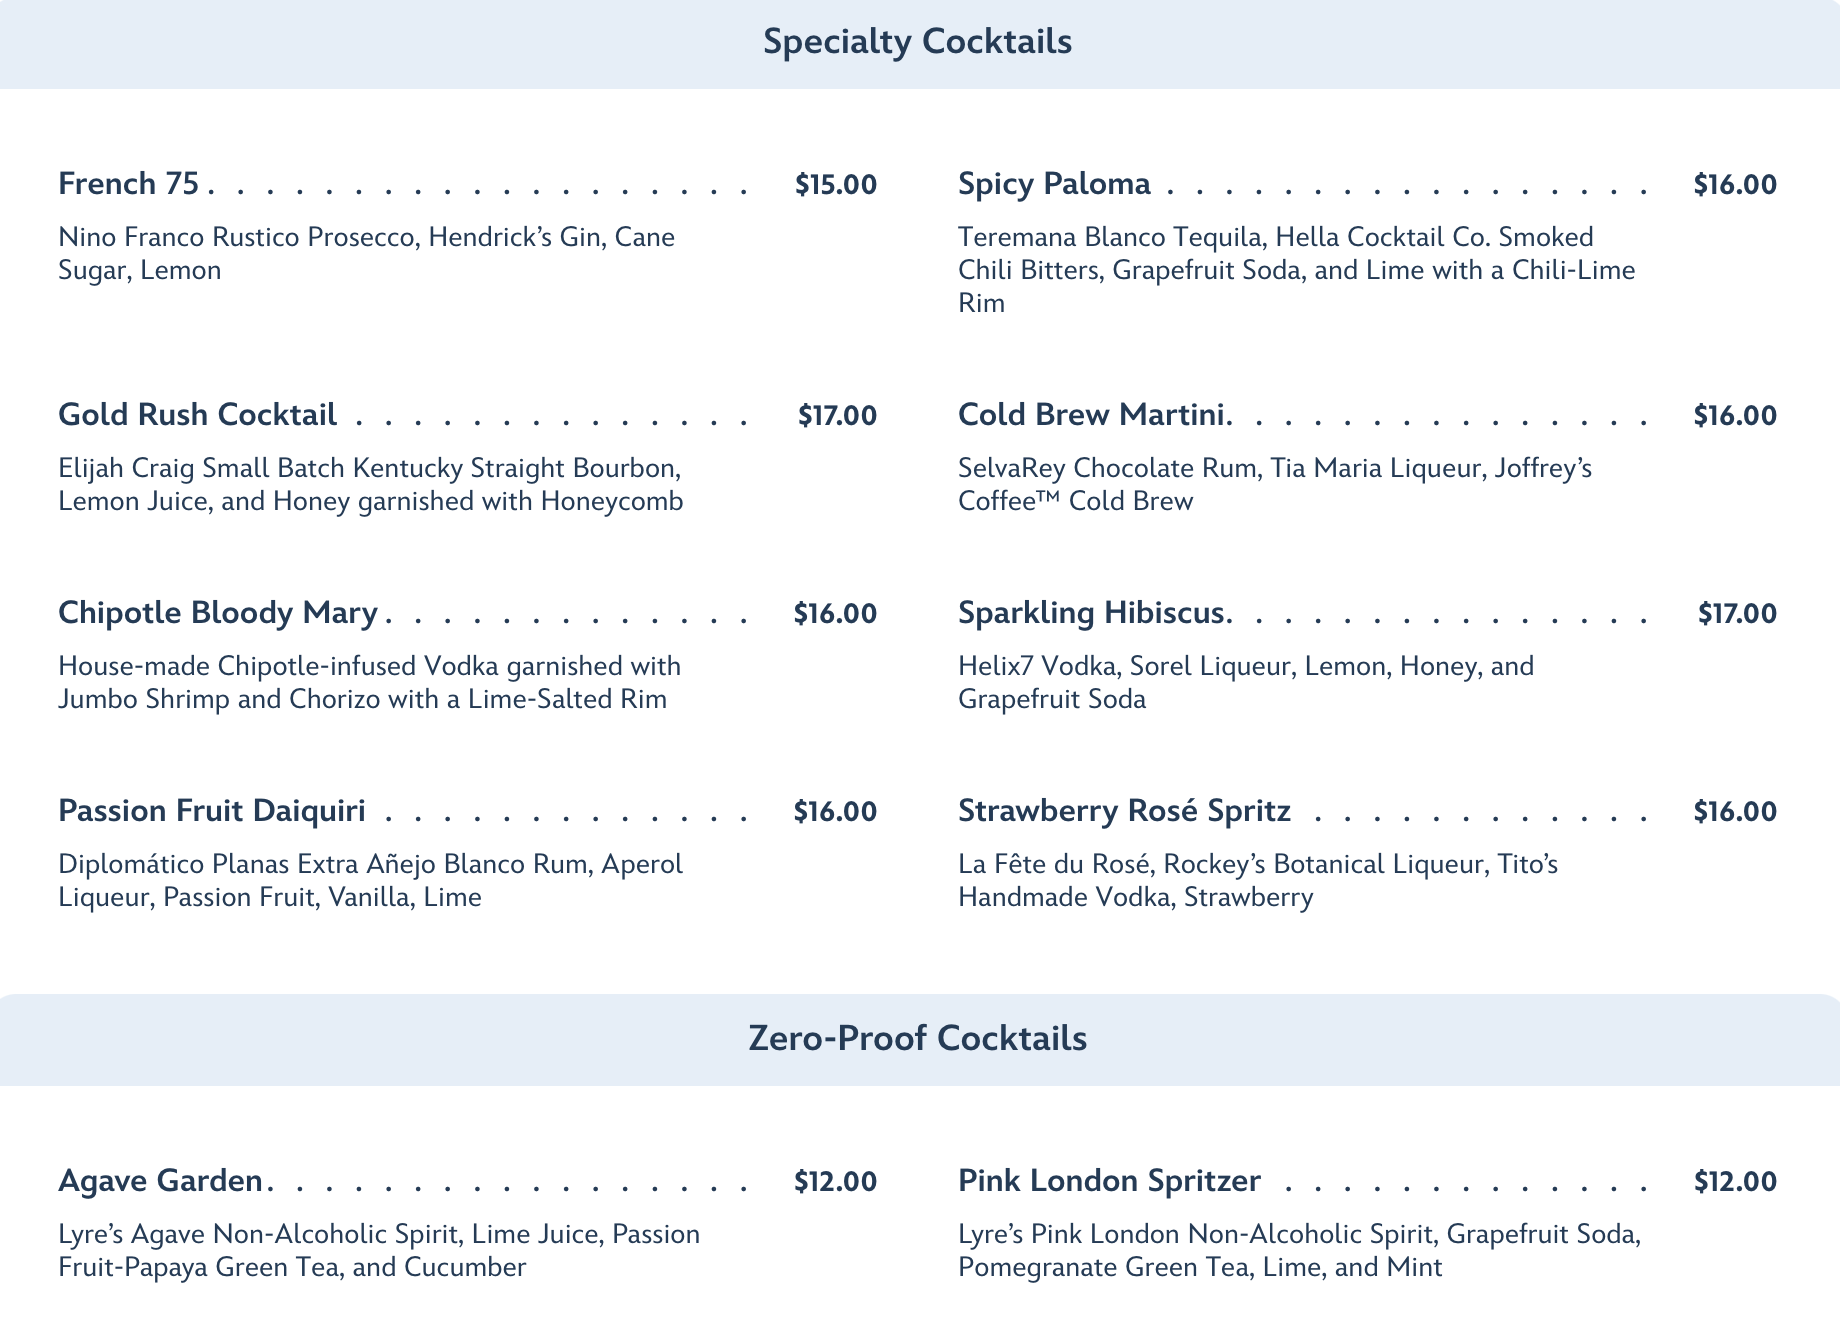Select the Gold Rush Cocktail title
The width and height of the screenshot is (1840, 1326).
tap(198, 415)
